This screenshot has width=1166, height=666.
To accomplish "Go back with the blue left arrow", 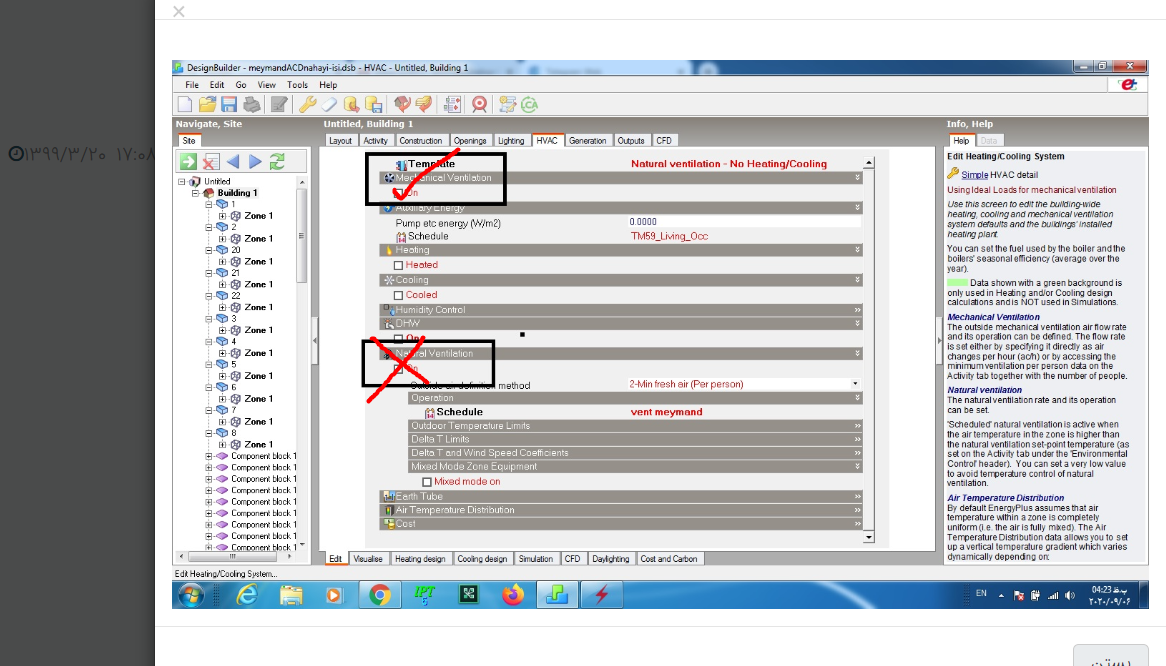I will point(233,161).
